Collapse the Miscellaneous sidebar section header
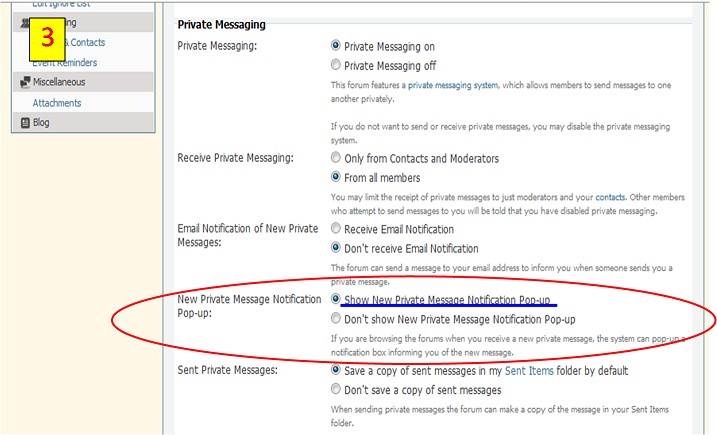Image resolution: width=717 pixels, height=435 pixels. pos(59,82)
